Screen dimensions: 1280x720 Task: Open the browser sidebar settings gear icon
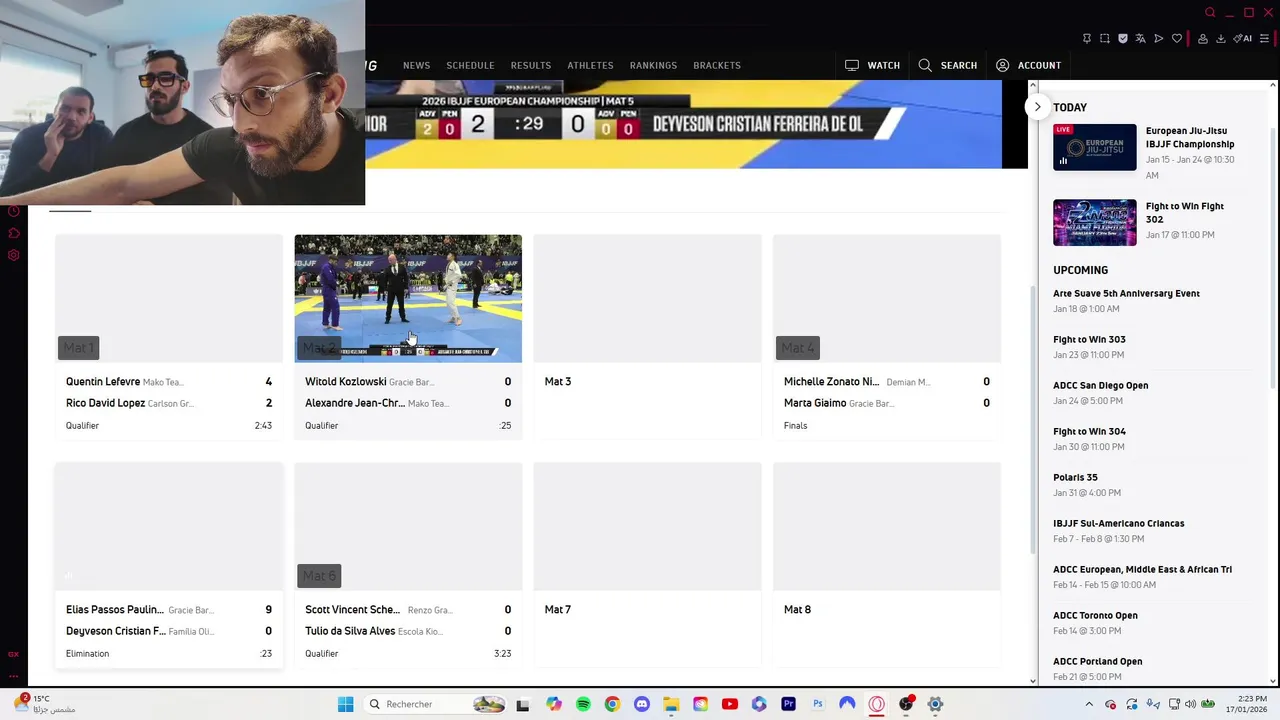pos(14,255)
